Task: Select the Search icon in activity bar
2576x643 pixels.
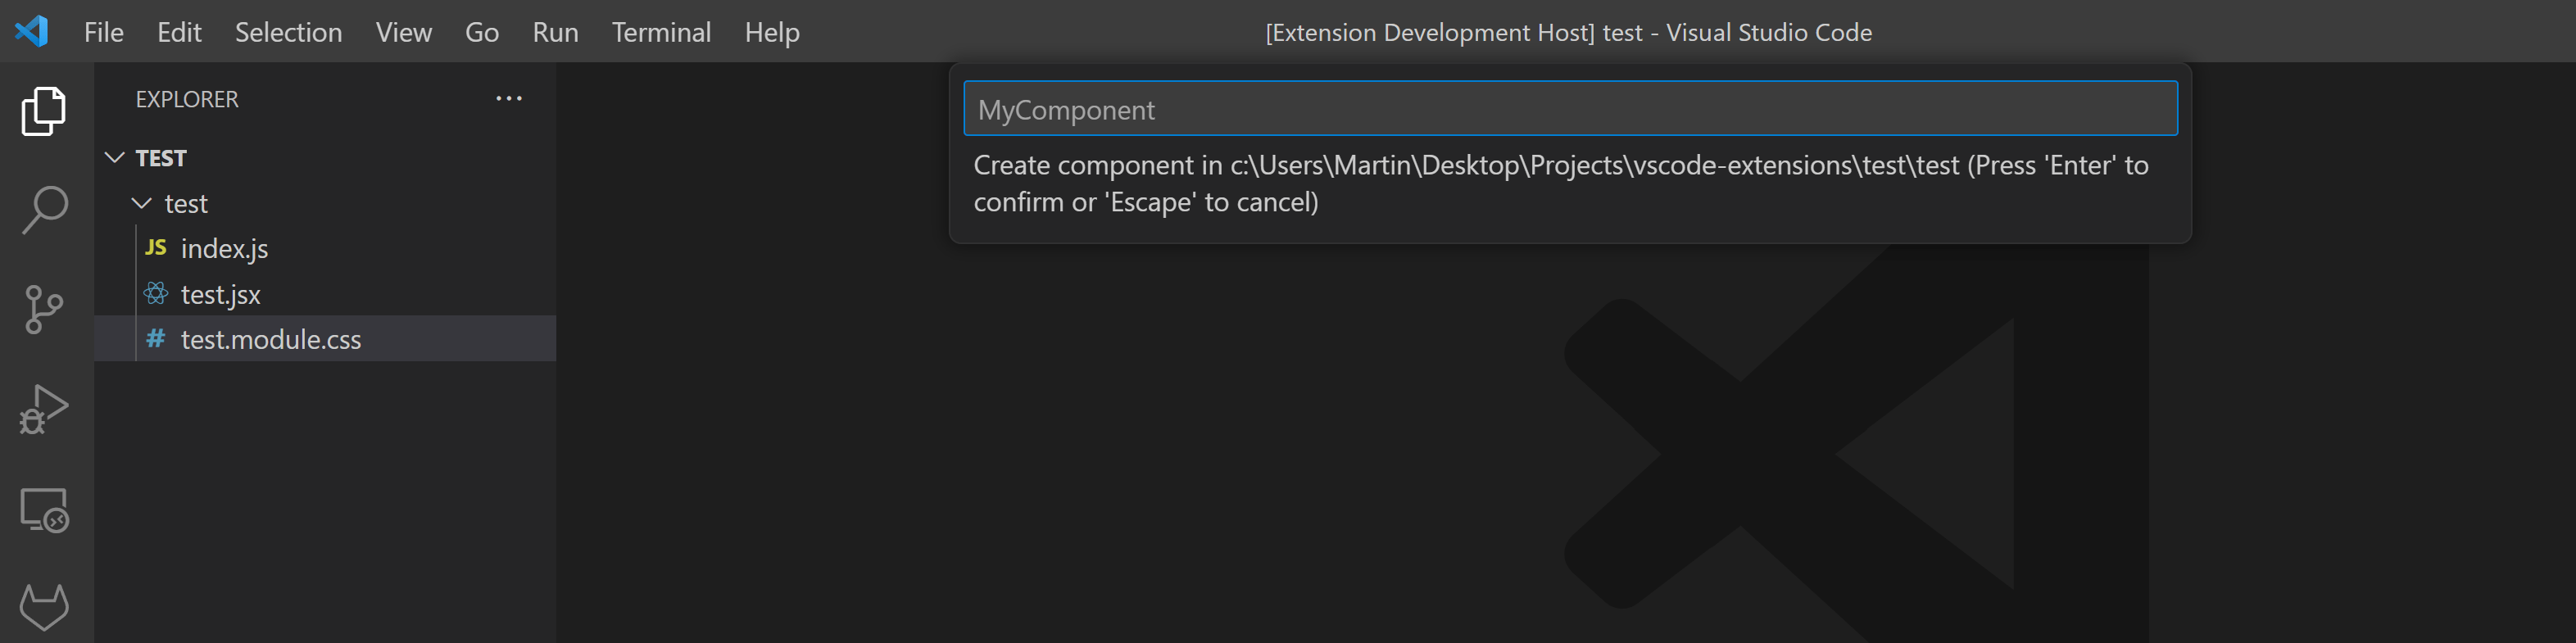Action: (44, 208)
